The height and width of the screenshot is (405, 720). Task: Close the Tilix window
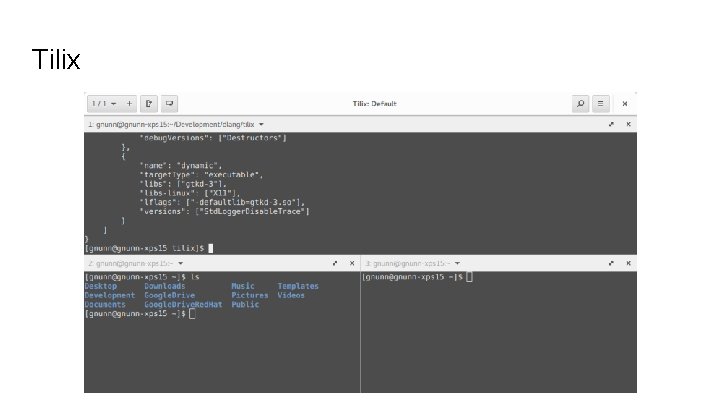point(624,104)
